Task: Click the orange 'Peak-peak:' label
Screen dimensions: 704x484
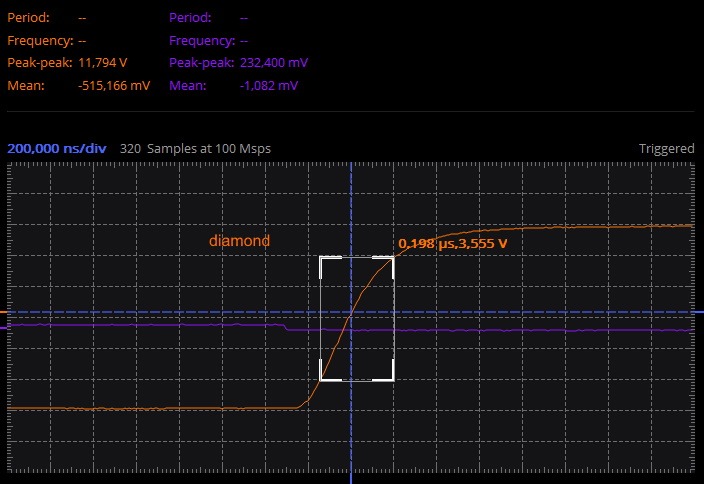Action: tap(40, 63)
